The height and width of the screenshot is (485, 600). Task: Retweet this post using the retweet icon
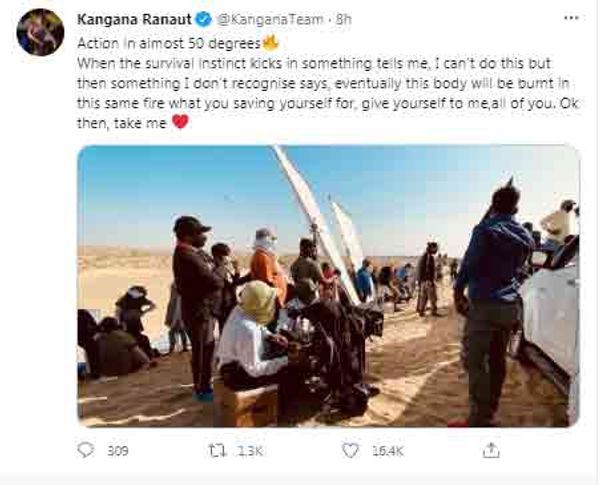[x=217, y=451]
